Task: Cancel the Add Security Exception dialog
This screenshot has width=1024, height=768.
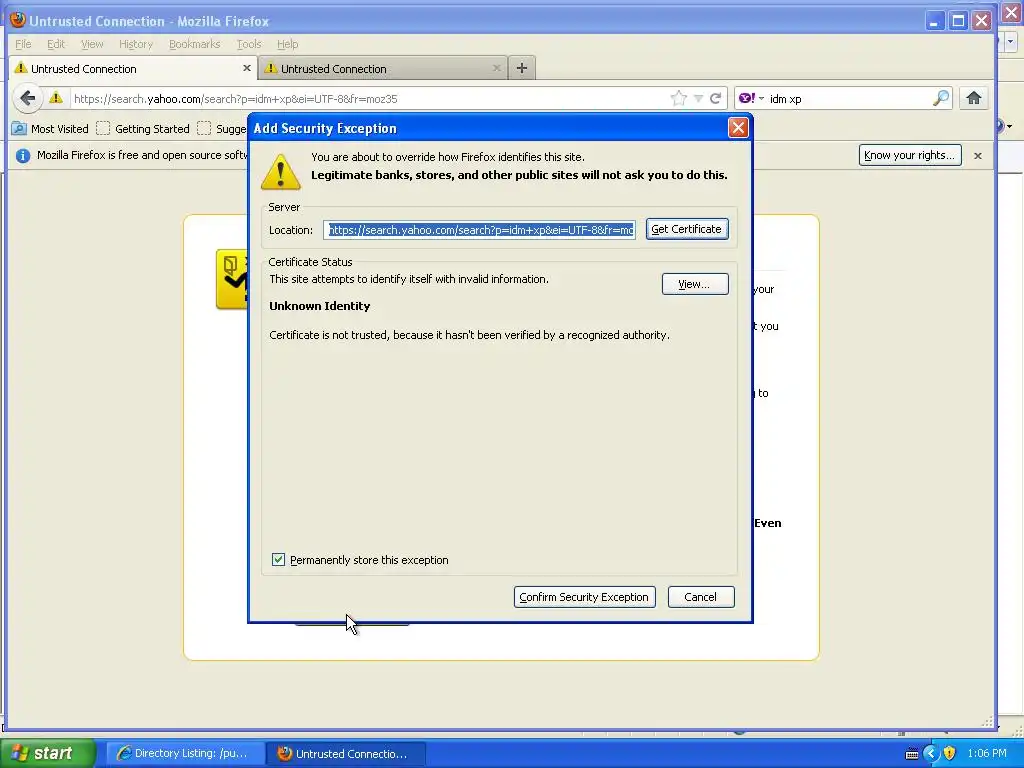Action: point(701,597)
